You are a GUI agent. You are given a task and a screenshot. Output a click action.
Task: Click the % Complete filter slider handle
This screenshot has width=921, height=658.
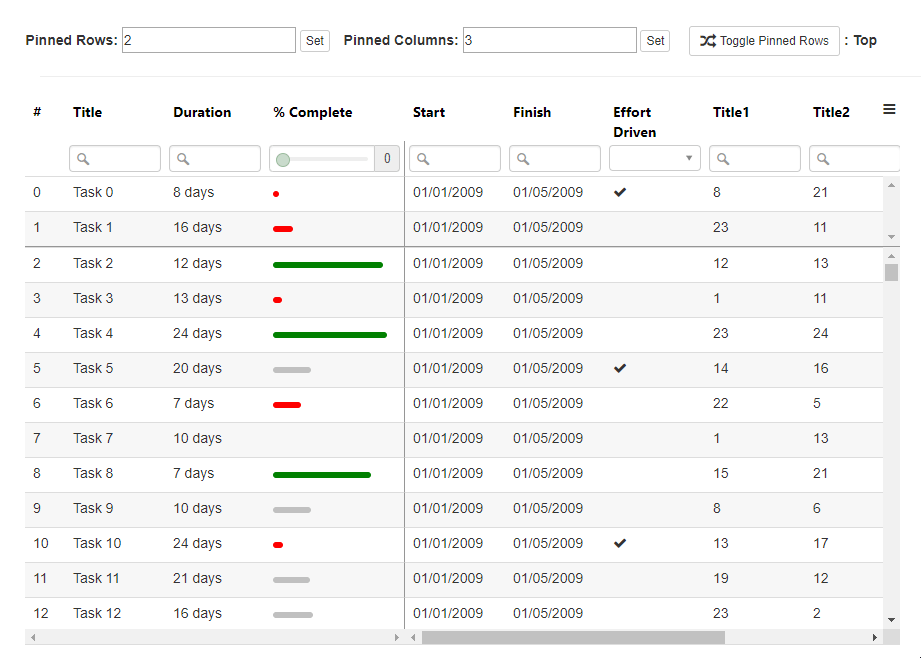283,160
